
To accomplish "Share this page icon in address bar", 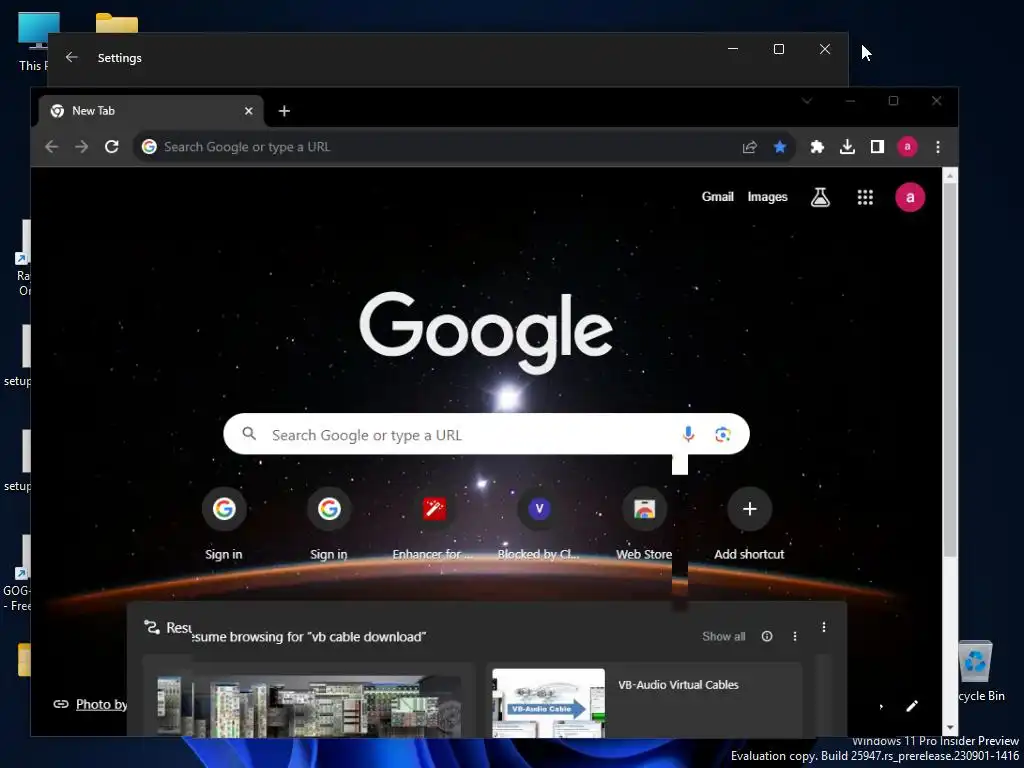I will tap(750, 147).
